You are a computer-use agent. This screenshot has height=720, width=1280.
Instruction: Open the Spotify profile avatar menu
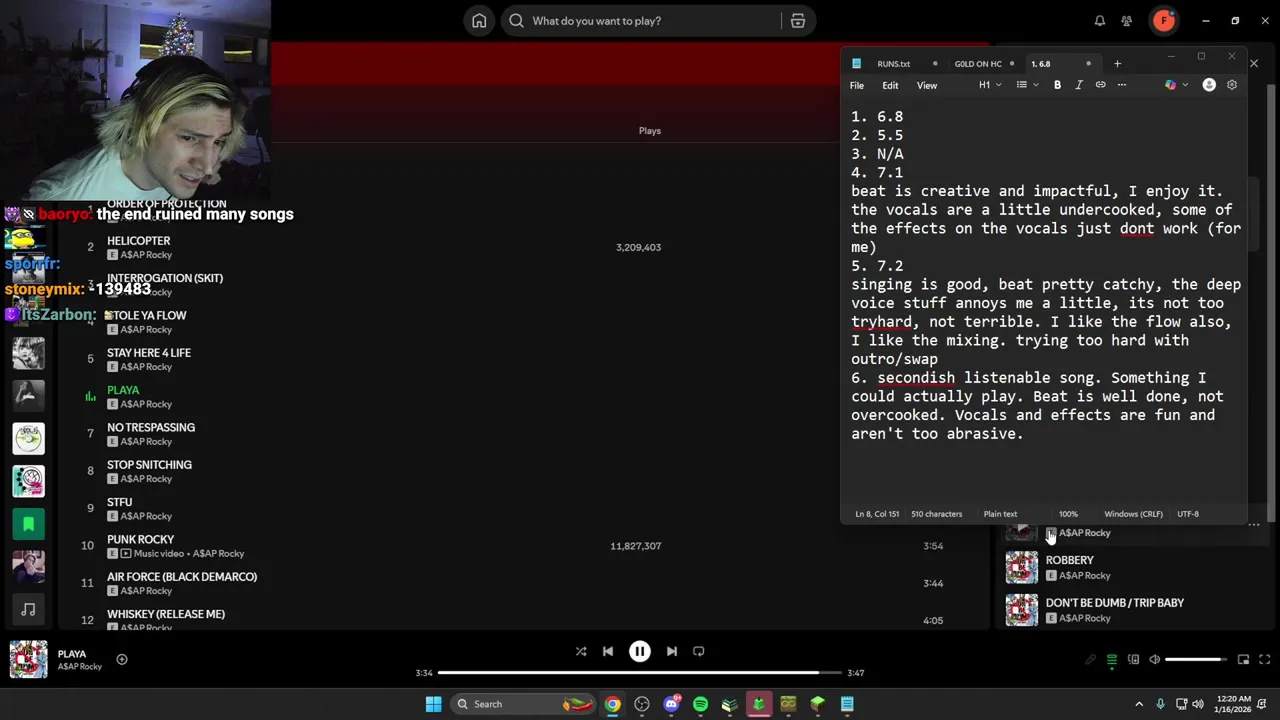[1164, 20]
